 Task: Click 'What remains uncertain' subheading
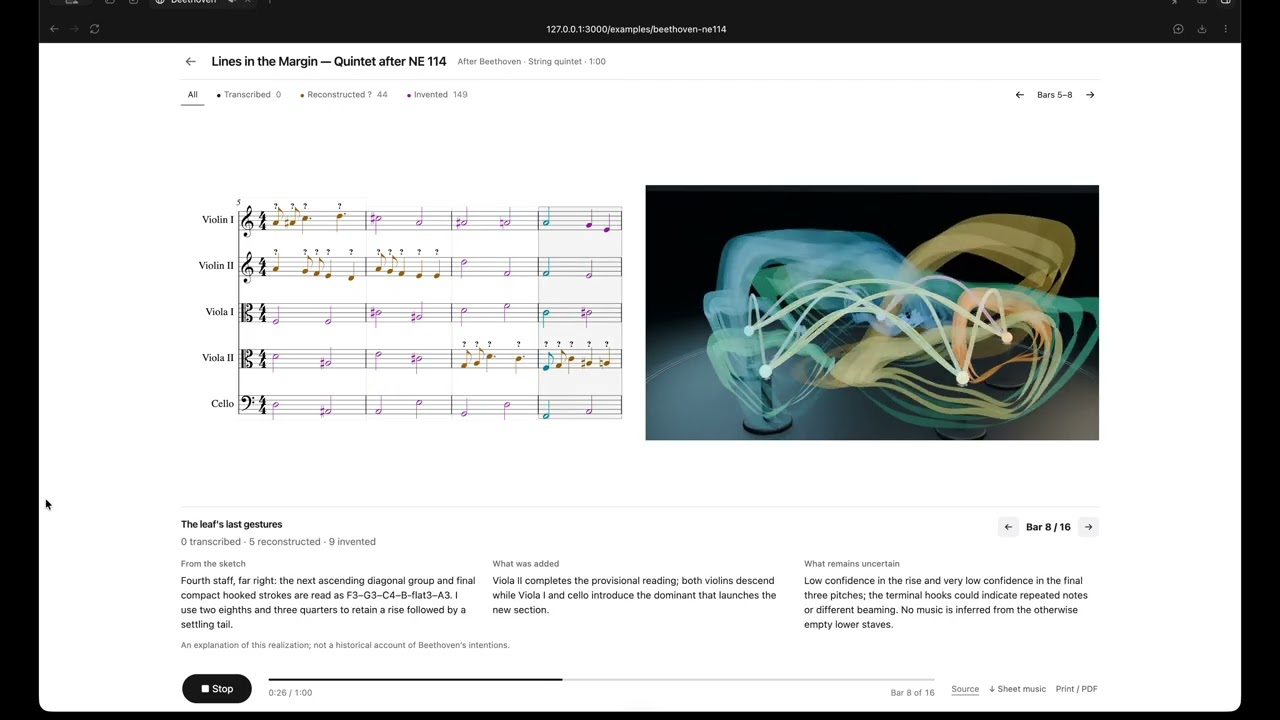coord(852,564)
